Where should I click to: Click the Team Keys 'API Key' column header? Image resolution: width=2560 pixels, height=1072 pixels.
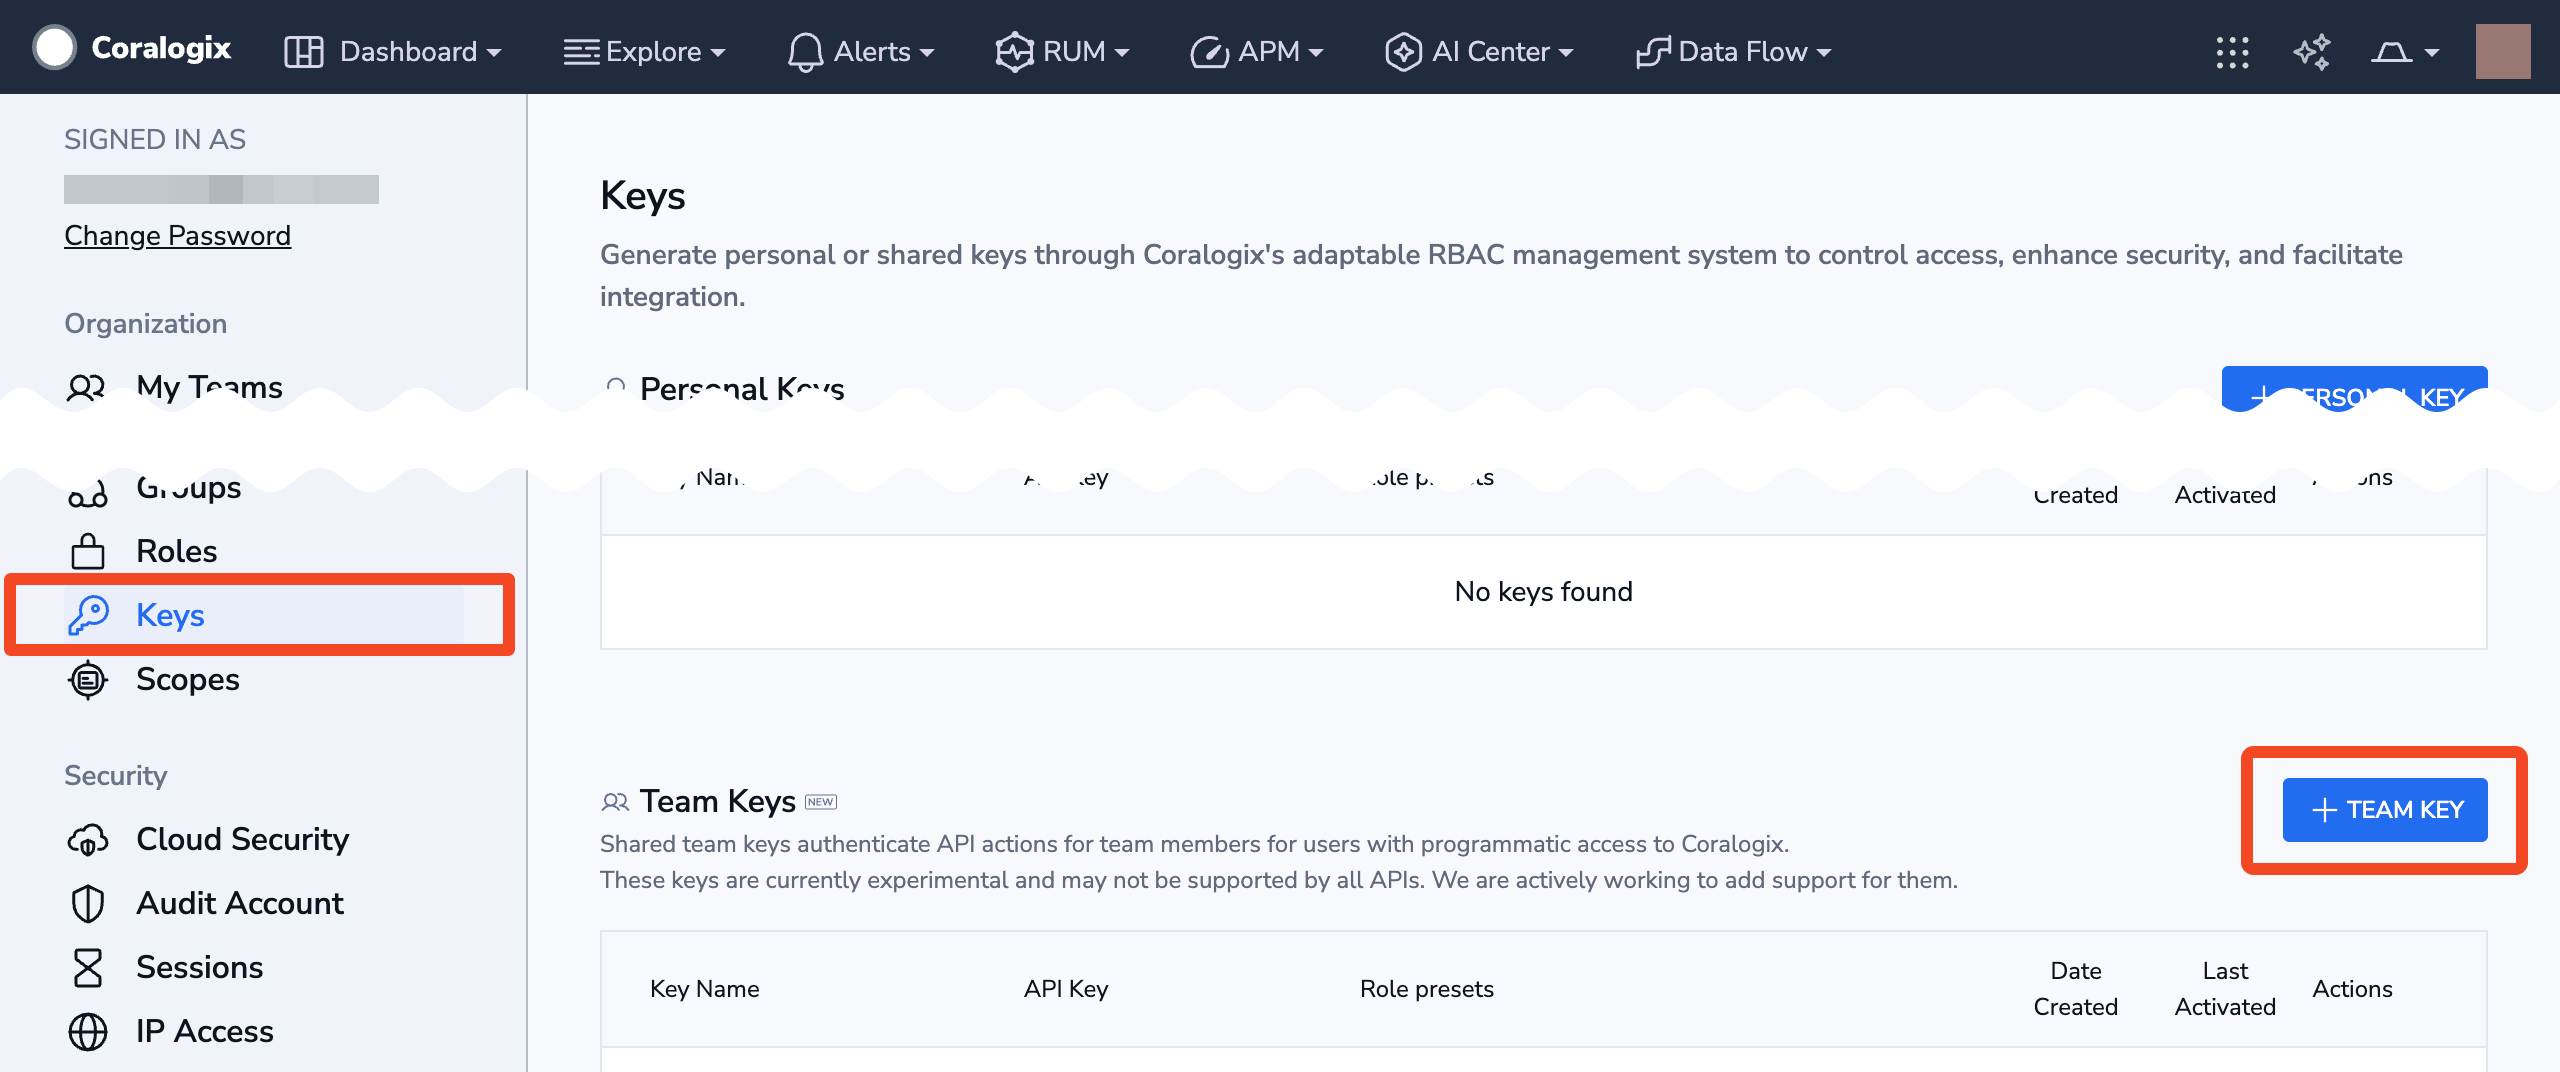[x=1066, y=989]
